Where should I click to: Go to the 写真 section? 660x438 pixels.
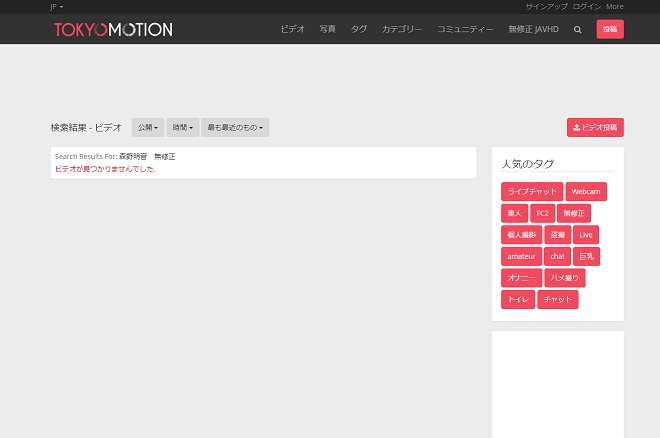pos(327,30)
